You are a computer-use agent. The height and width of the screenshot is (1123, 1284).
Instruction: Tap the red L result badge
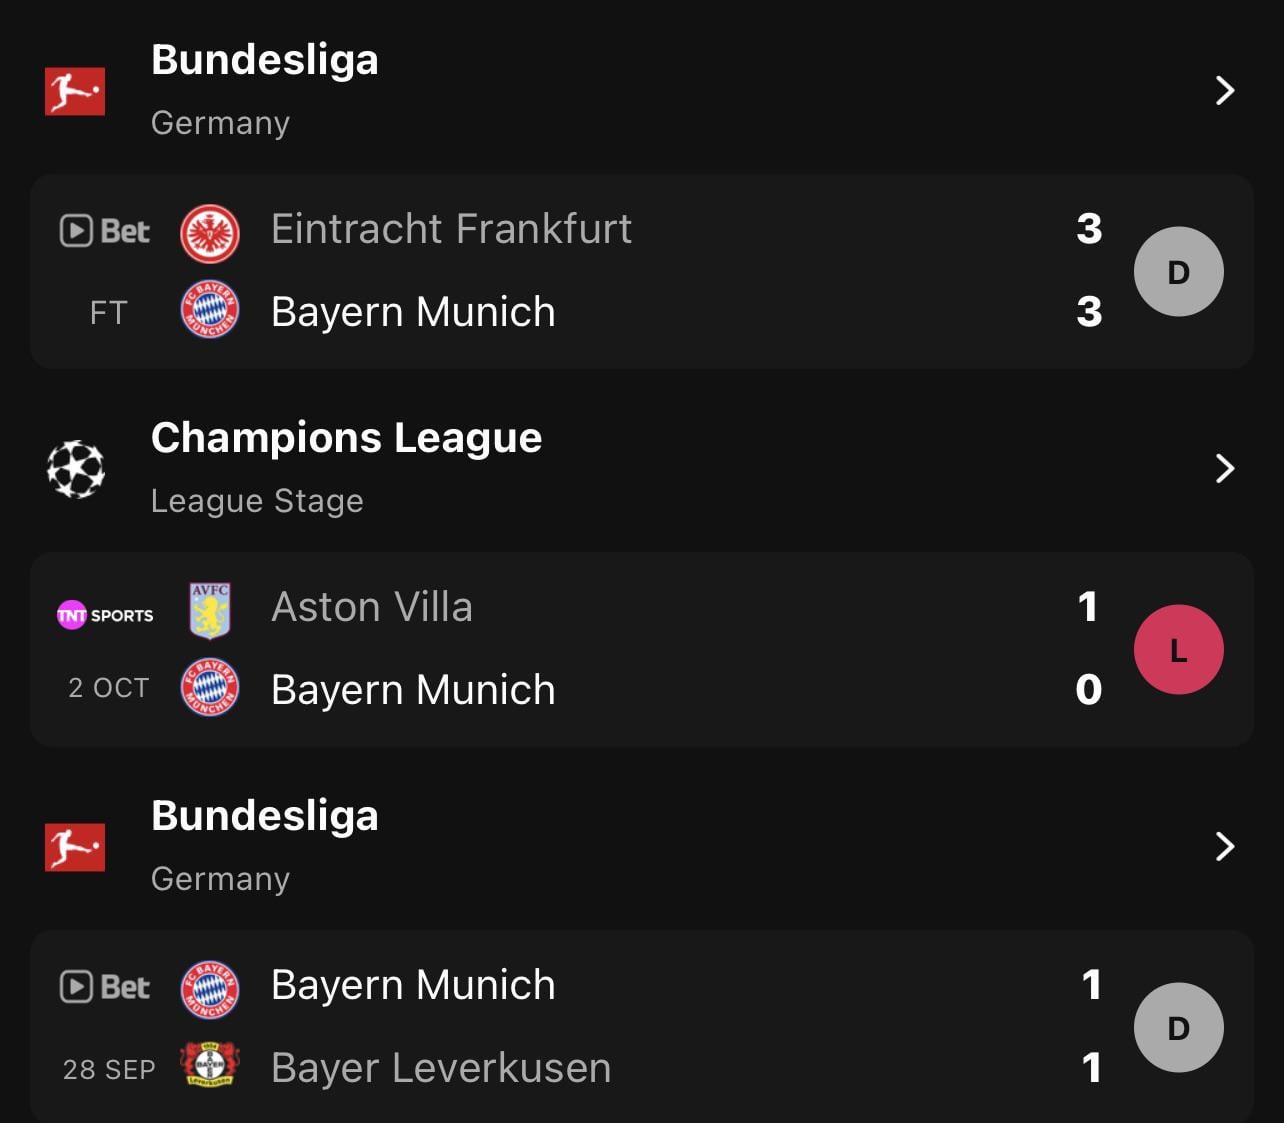pos(1179,650)
